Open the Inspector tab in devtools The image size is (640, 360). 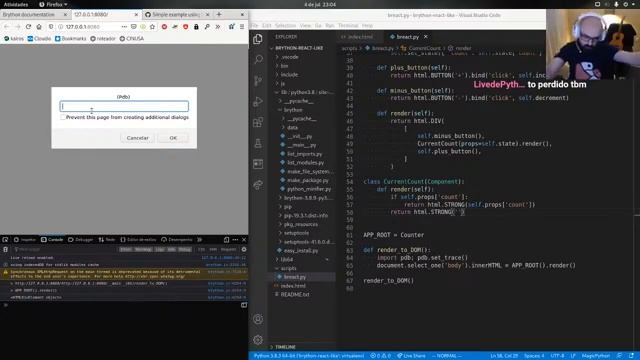(25, 240)
